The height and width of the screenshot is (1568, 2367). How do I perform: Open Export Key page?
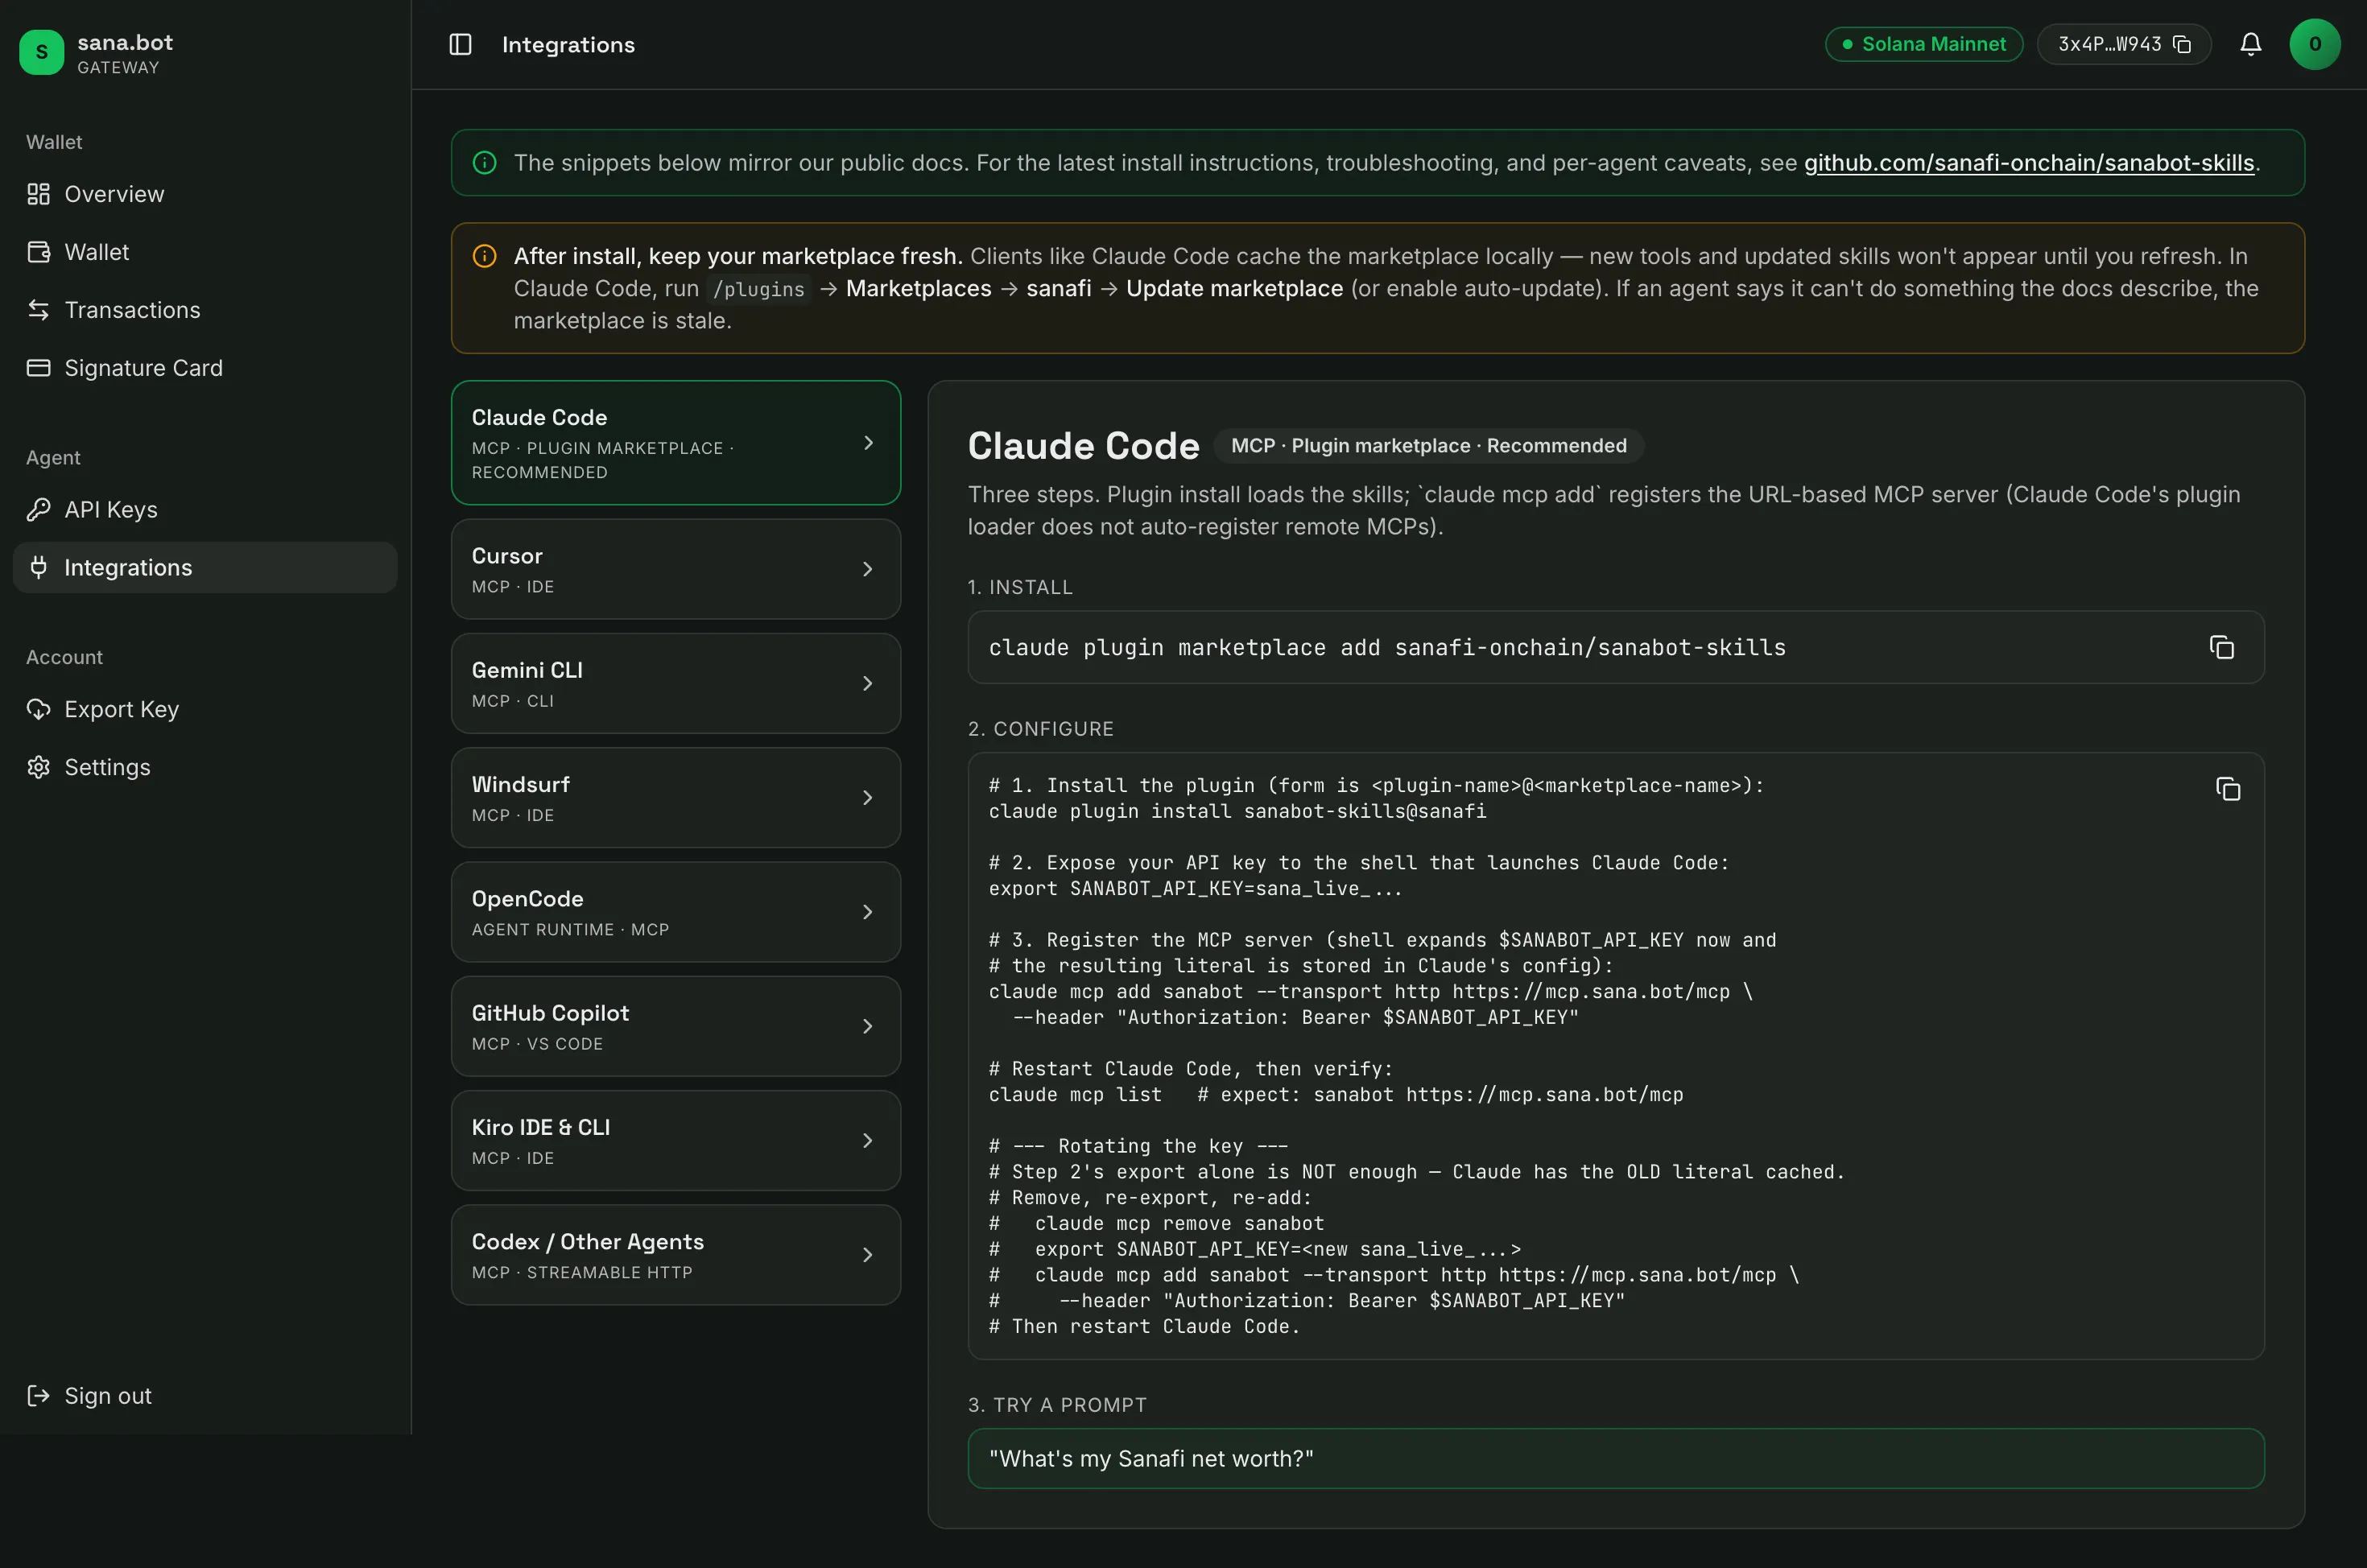pyautogui.click(x=205, y=710)
